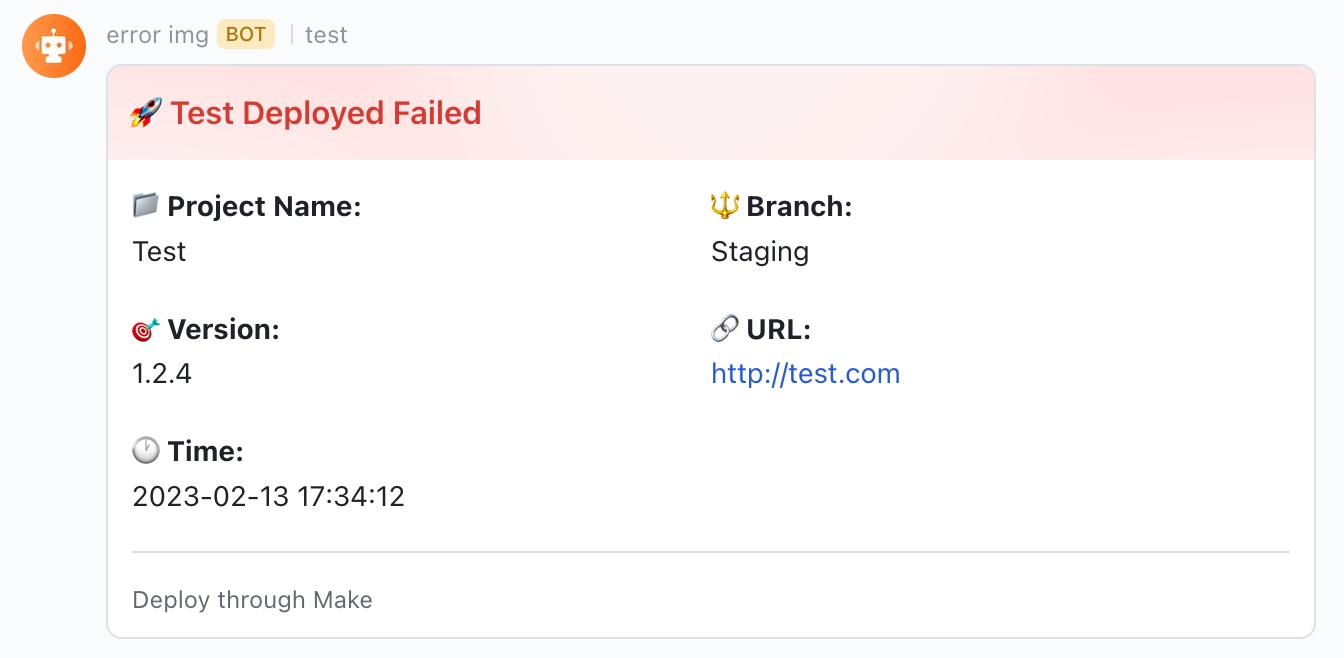This screenshot has height=658, width=1344.
Task: Click the timestamp 2023-02-13 17:34:12
Action: tap(268, 496)
